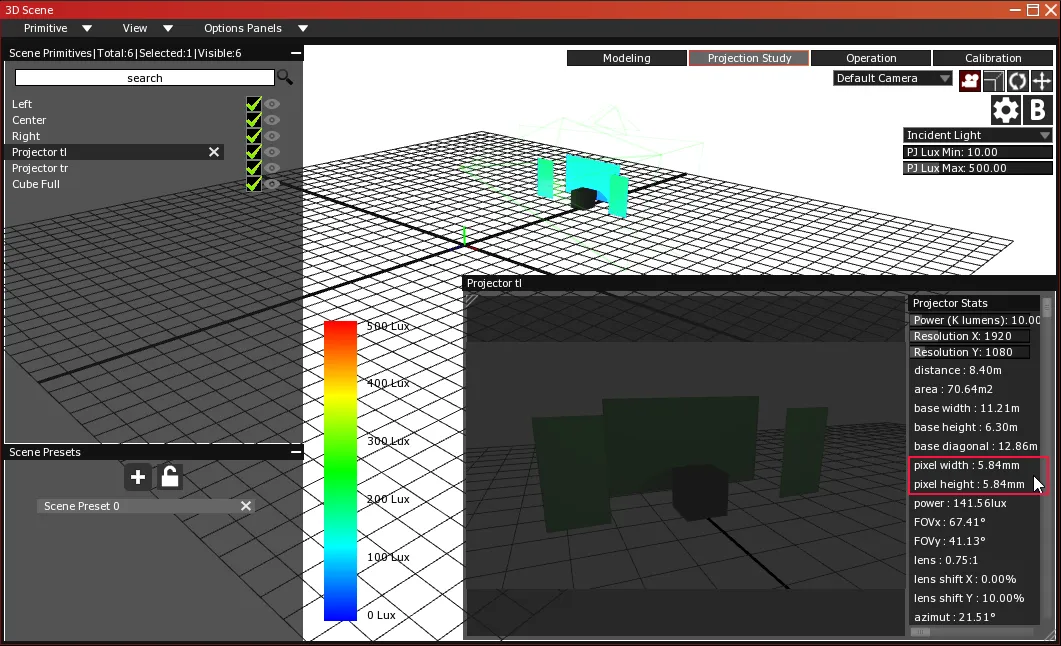Toggle the Right primitive checkbox

click(254, 136)
